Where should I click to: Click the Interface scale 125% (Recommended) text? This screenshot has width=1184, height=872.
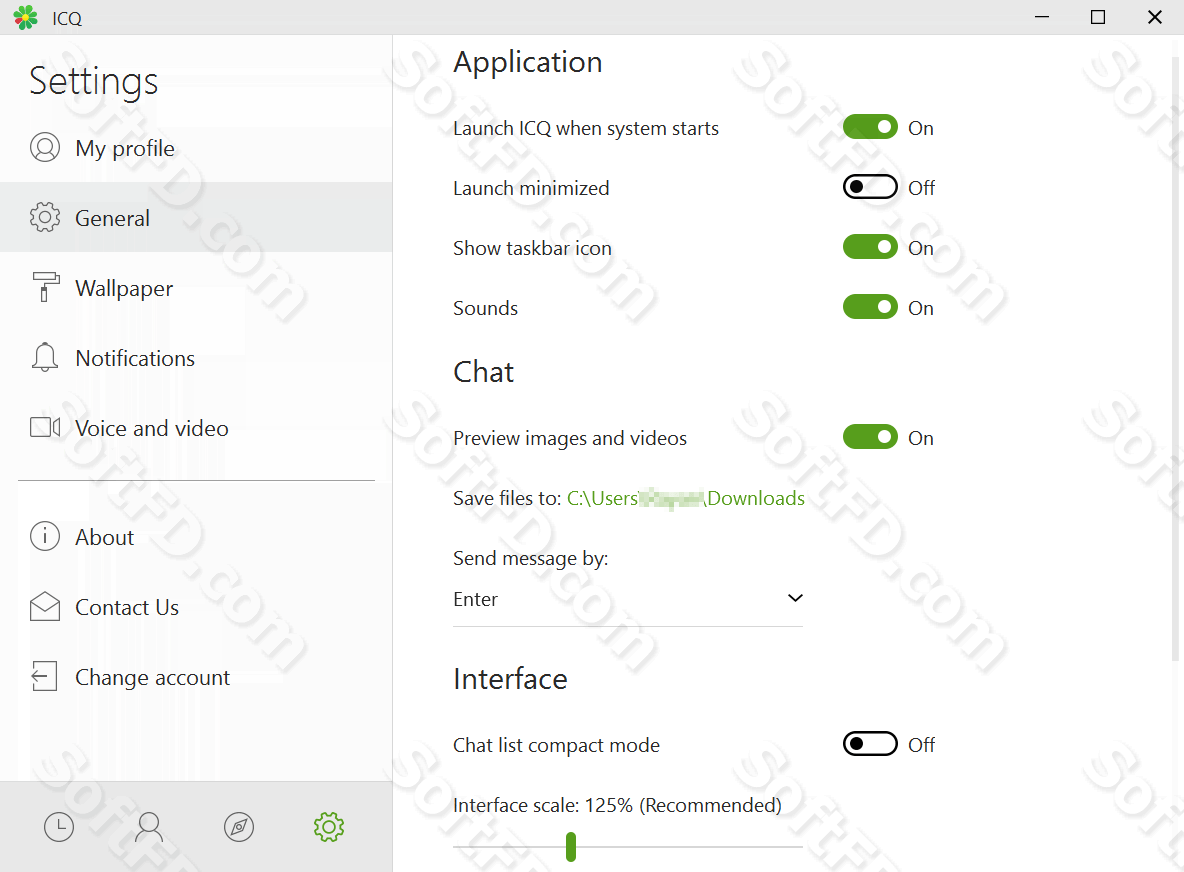pos(617,805)
